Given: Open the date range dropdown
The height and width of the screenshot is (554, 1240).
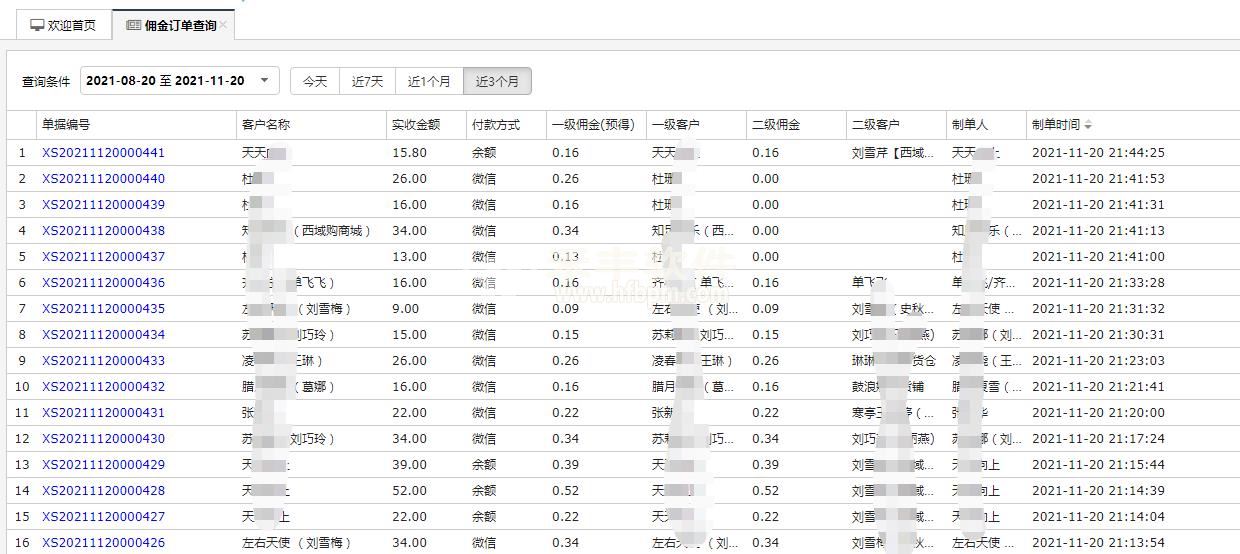Looking at the screenshot, I should pyautogui.click(x=265, y=81).
